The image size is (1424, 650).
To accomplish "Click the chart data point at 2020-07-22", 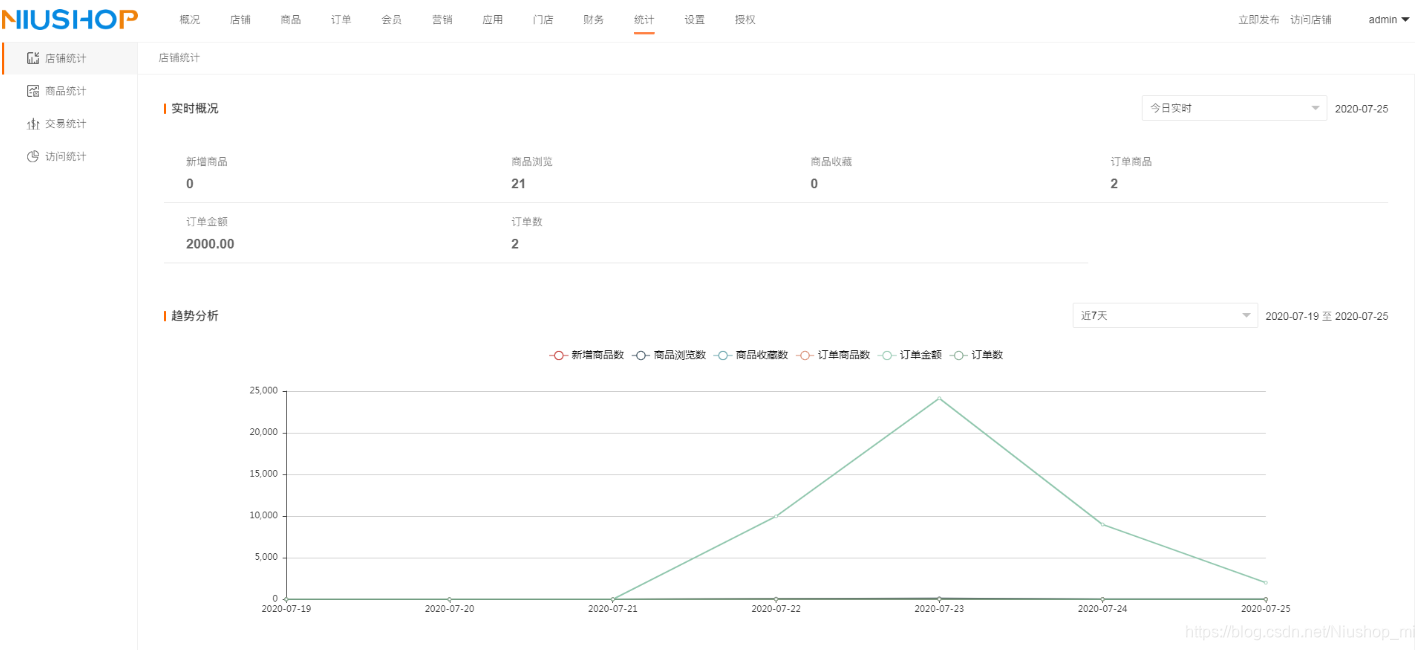I will click(x=776, y=516).
